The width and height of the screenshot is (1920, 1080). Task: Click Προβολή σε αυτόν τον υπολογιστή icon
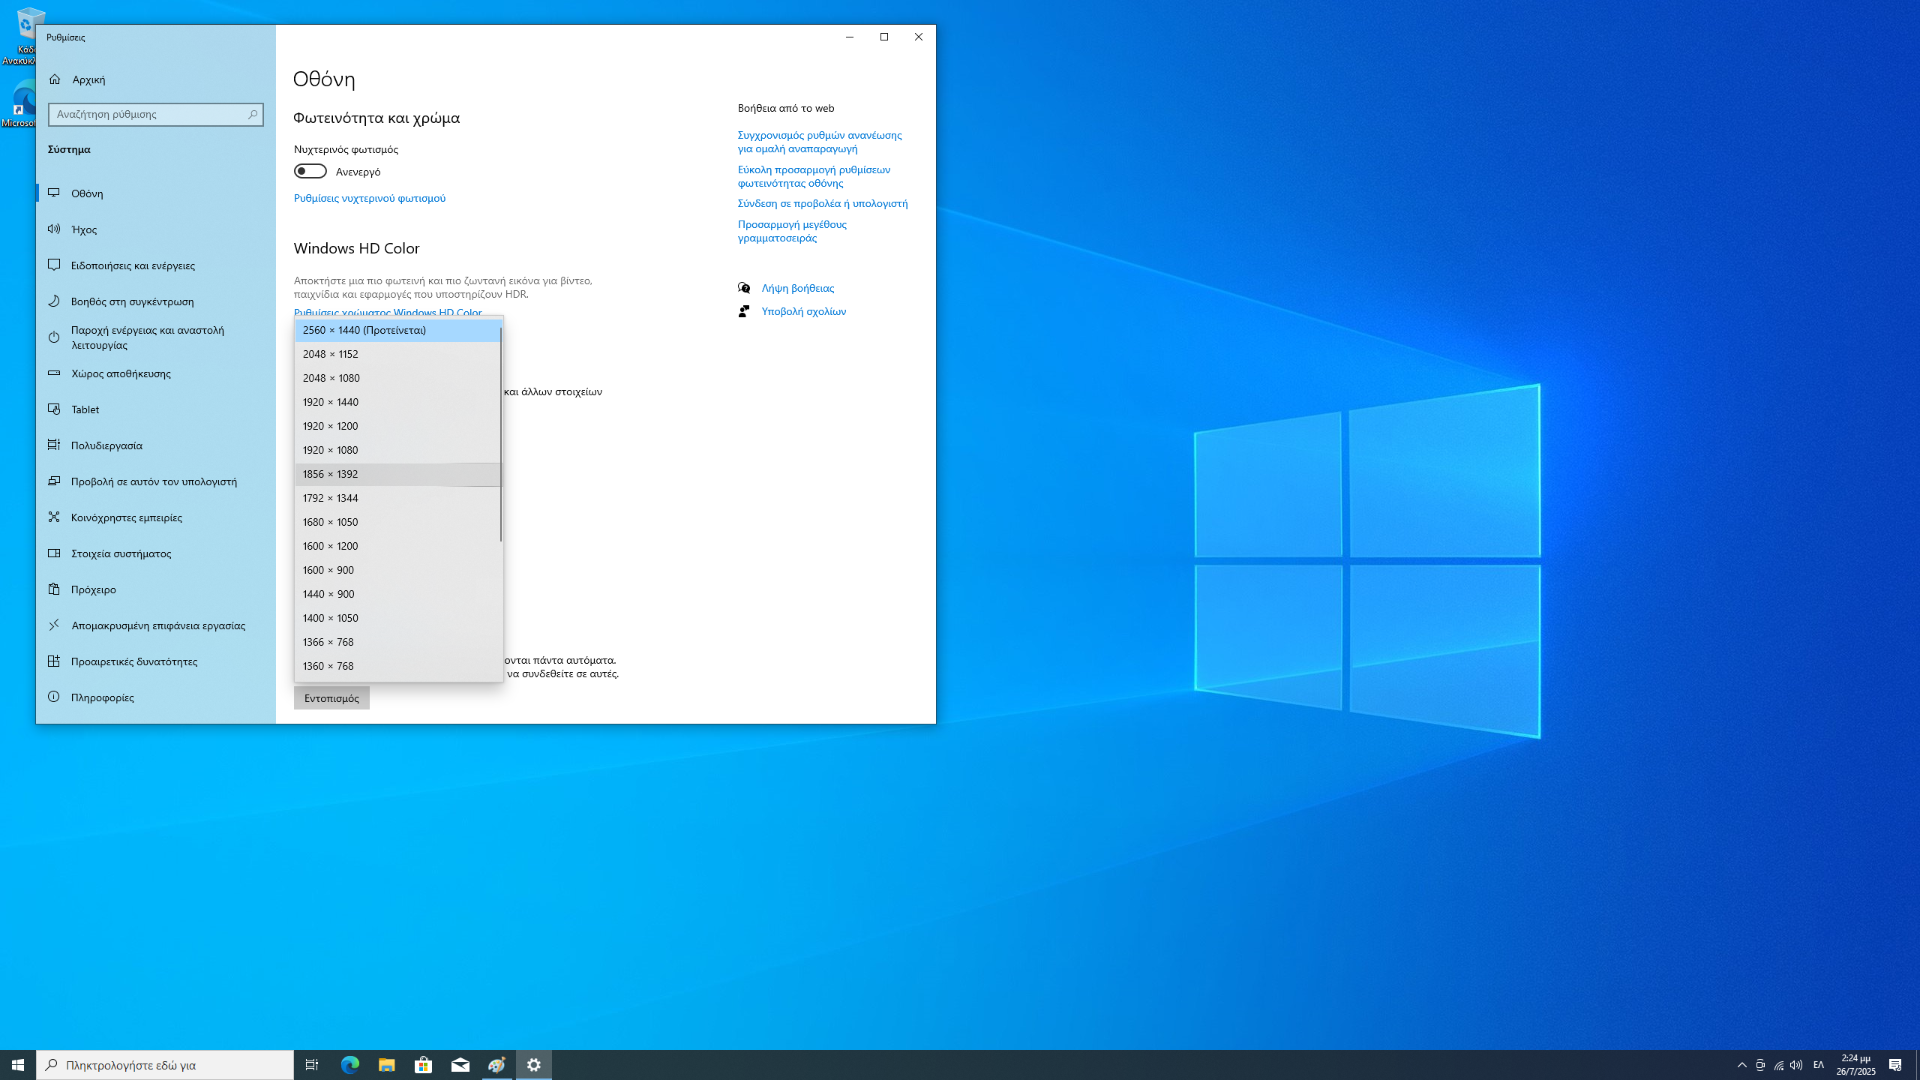(x=54, y=482)
